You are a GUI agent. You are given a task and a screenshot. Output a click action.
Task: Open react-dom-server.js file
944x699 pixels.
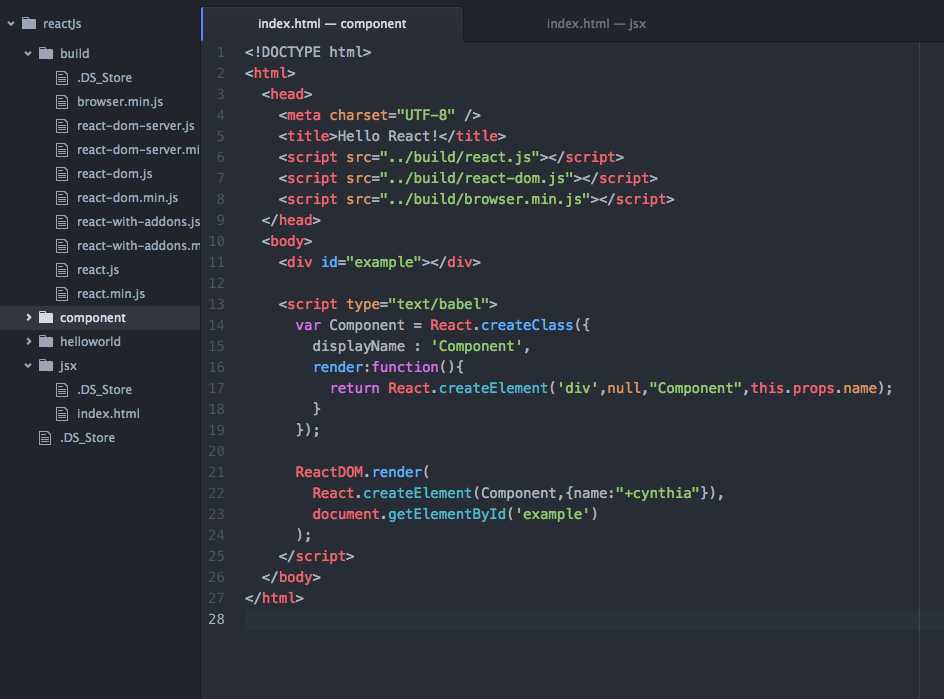[x=135, y=126]
